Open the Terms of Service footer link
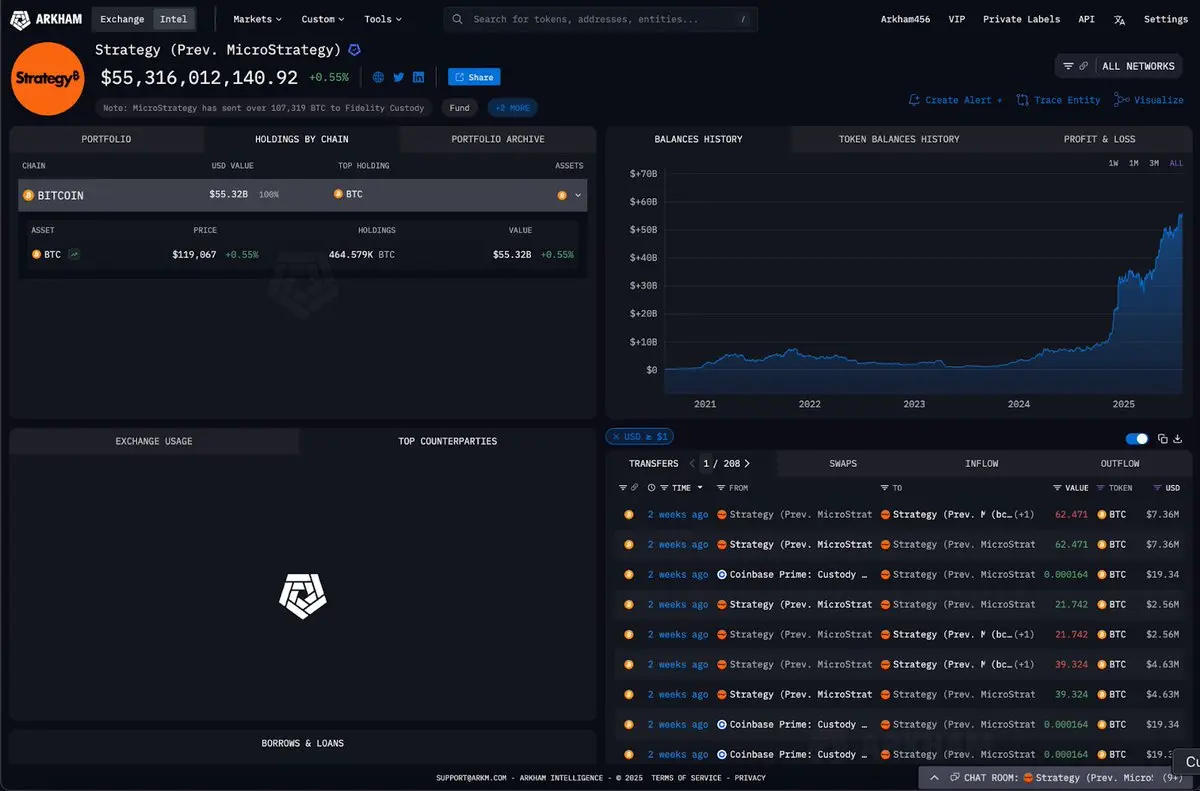Viewport: 1200px width, 791px height. [x=685, y=778]
